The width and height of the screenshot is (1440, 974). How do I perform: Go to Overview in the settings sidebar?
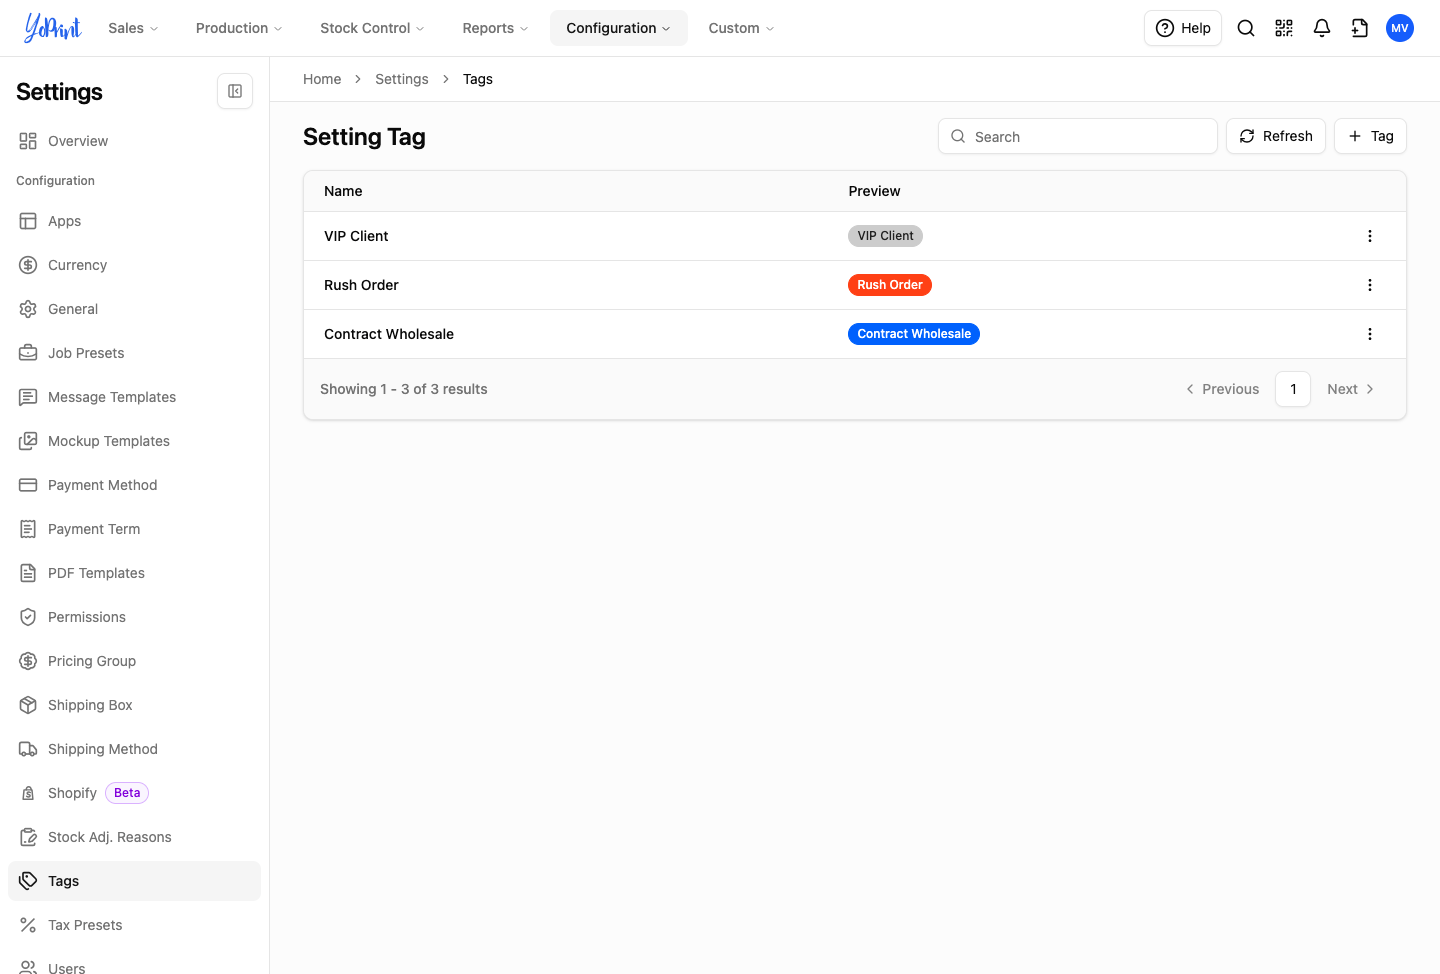134,141
